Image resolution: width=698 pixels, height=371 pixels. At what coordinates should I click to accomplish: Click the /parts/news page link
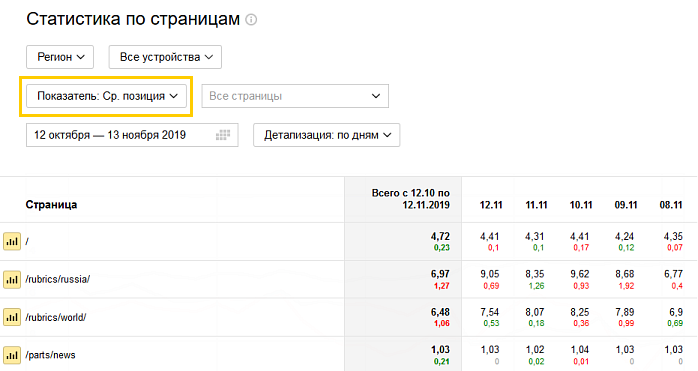pyautogui.click(x=50, y=355)
